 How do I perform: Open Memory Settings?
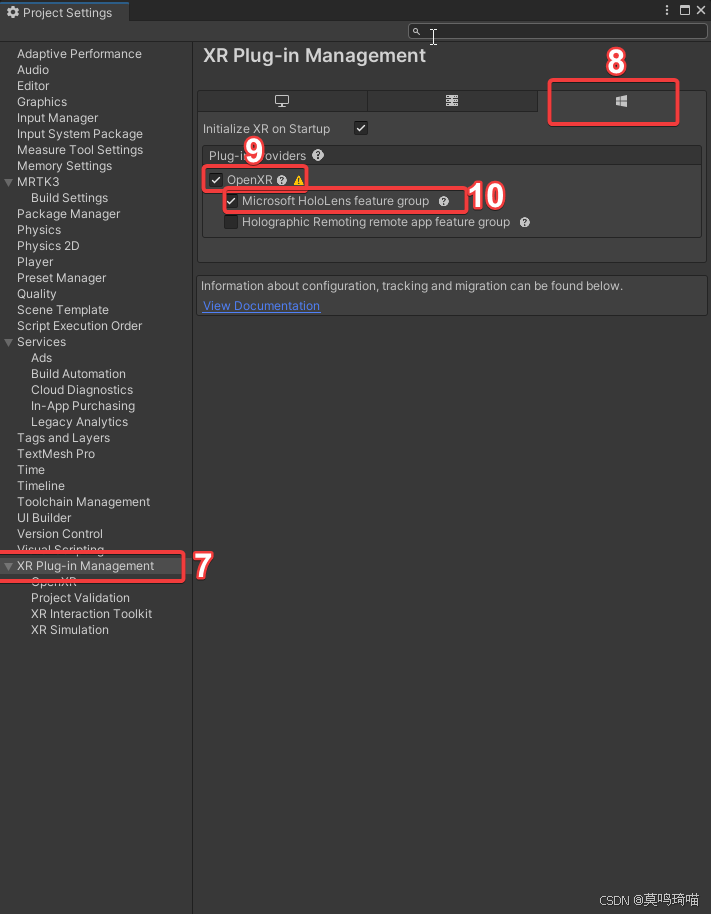[65, 166]
